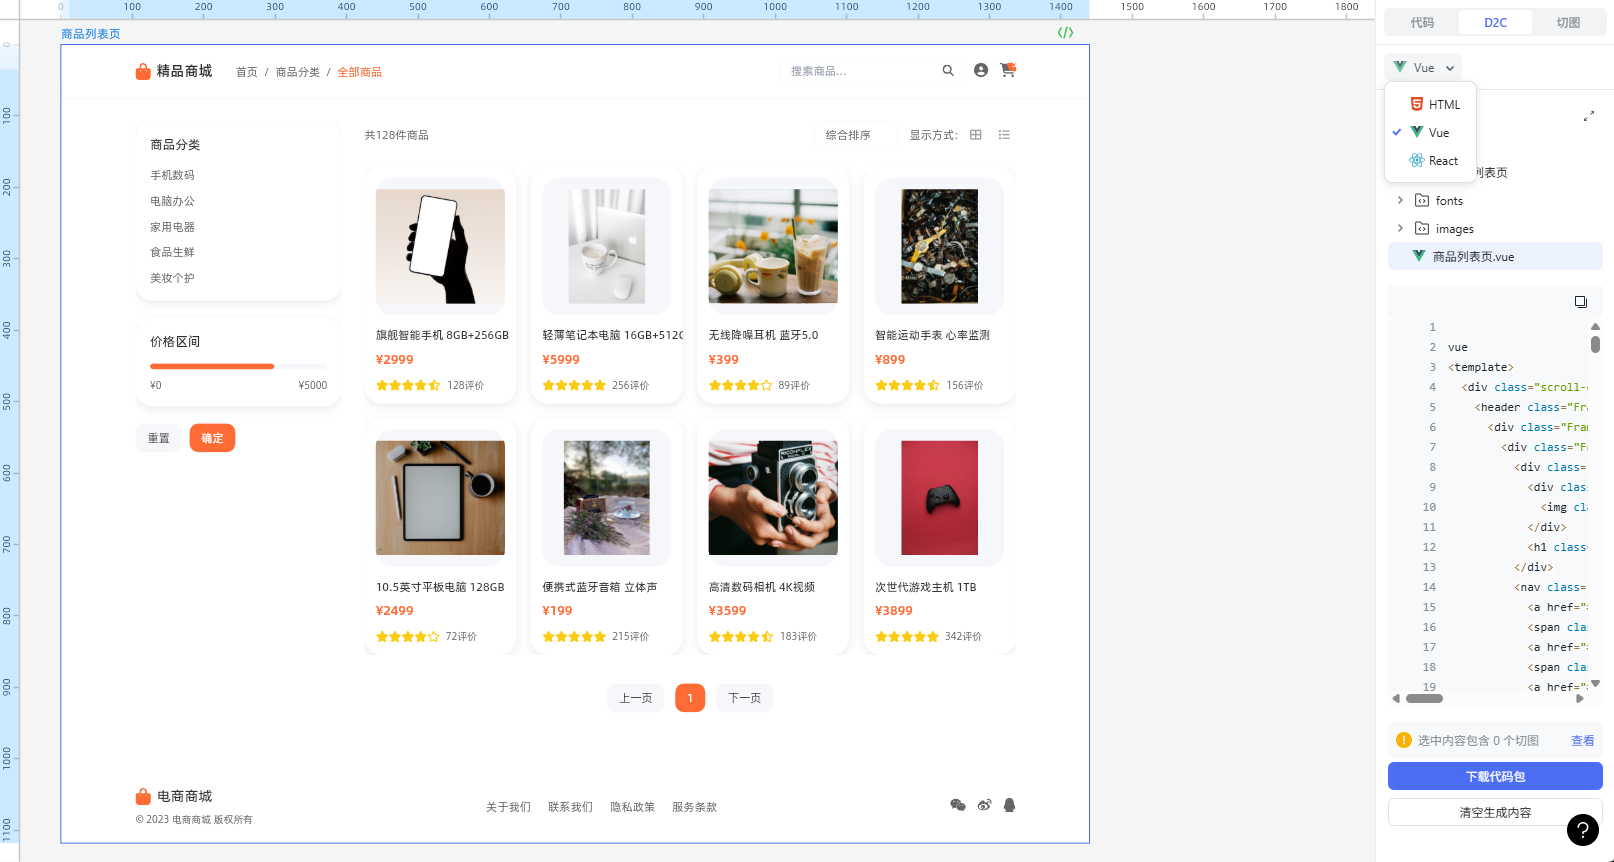Screen dimensions: 1614x862
Task: Switch to grid view display icon
Action: pos(976,135)
